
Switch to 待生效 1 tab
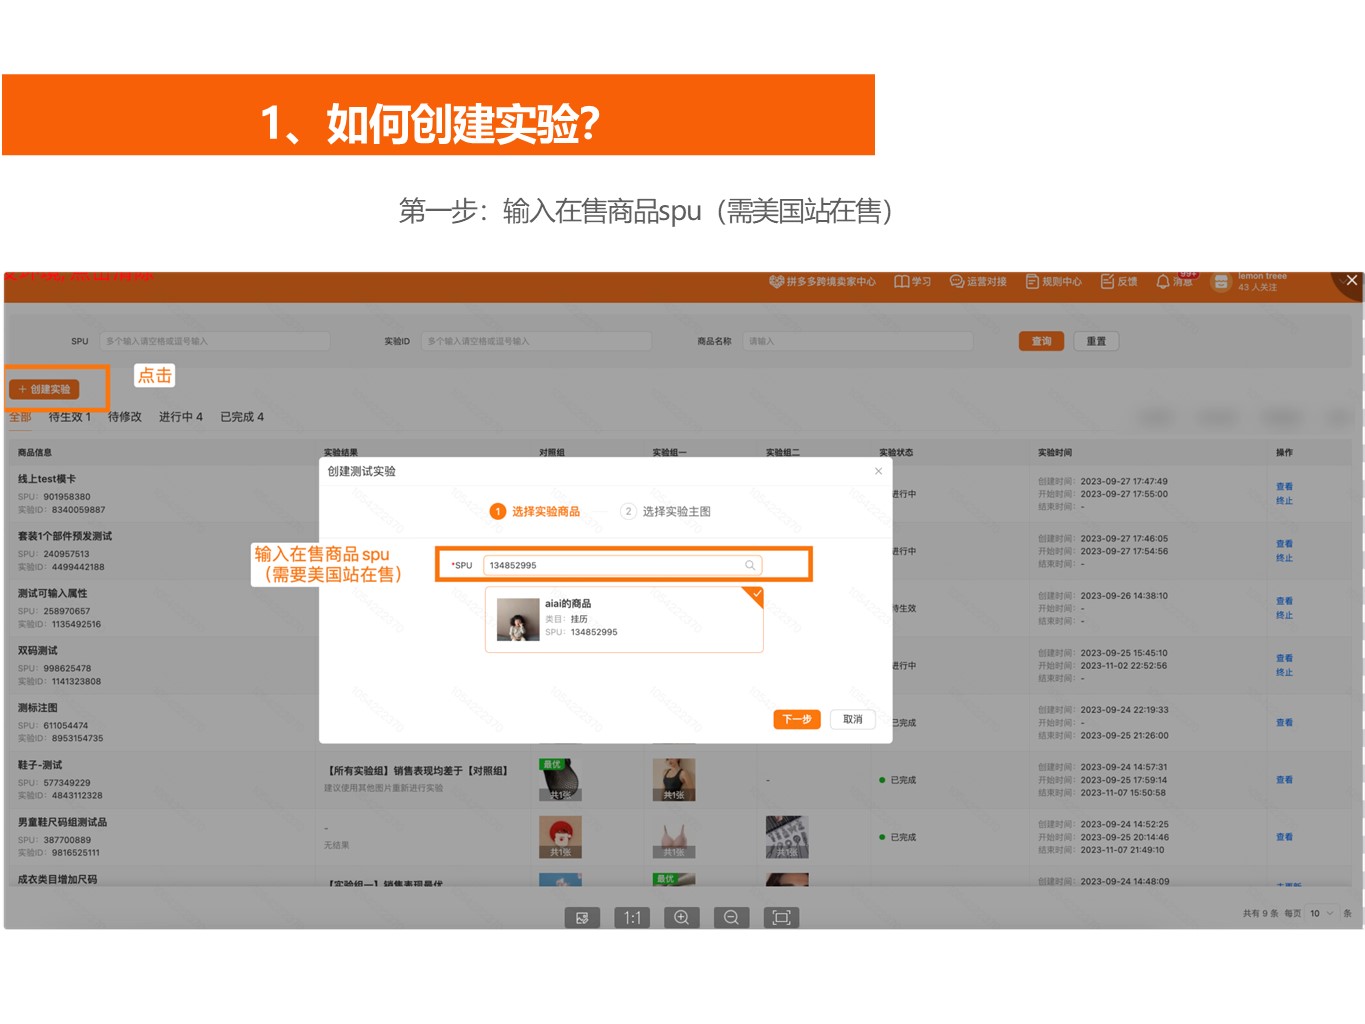pyautogui.click(x=70, y=417)
